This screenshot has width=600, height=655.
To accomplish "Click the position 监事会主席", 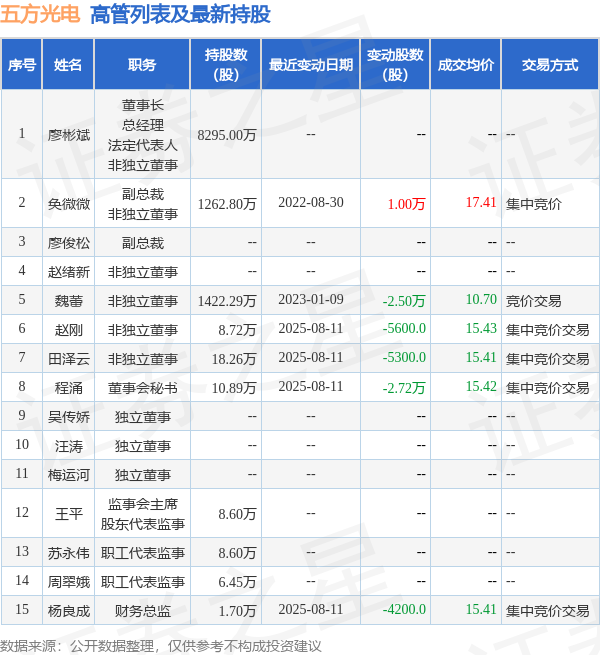I will click(142, 504).
